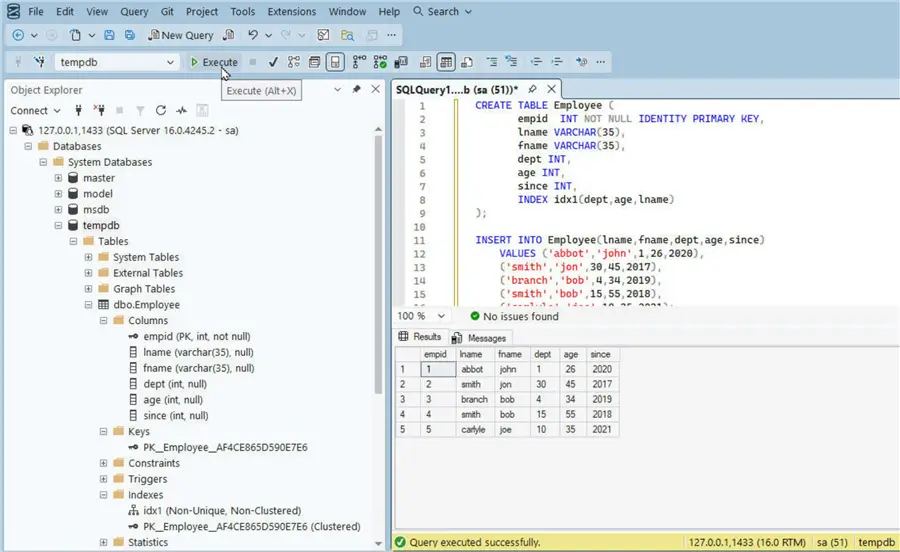900x552 pixels.
Task: Open the Activity Monitor toolbar icon
Action: pyautogui.click(x=323, y=35)
